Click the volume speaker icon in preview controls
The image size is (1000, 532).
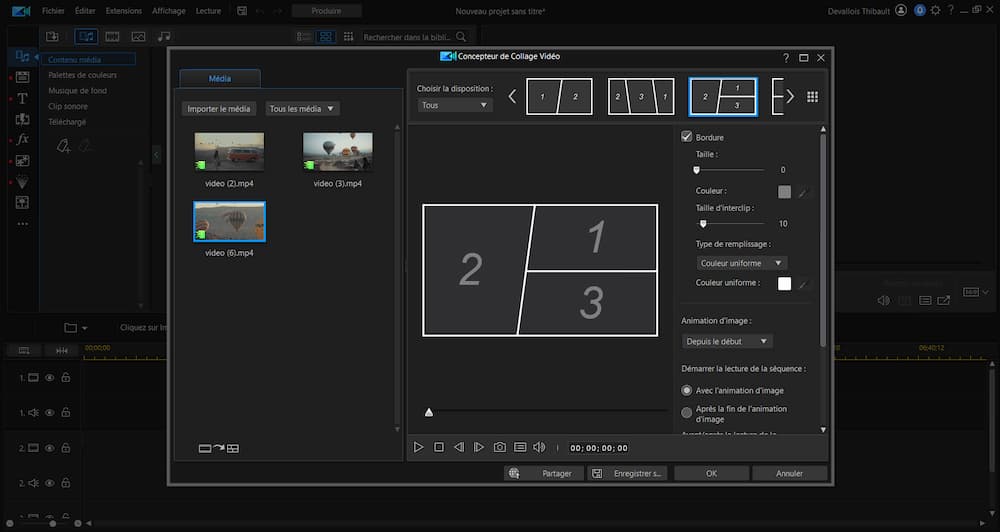pos(540,448)
